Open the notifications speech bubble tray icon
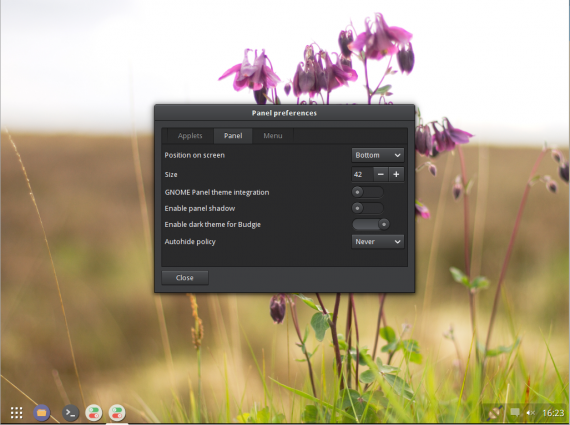The height and width of the screenshot is (425, 570). click(x=515, y=412)
